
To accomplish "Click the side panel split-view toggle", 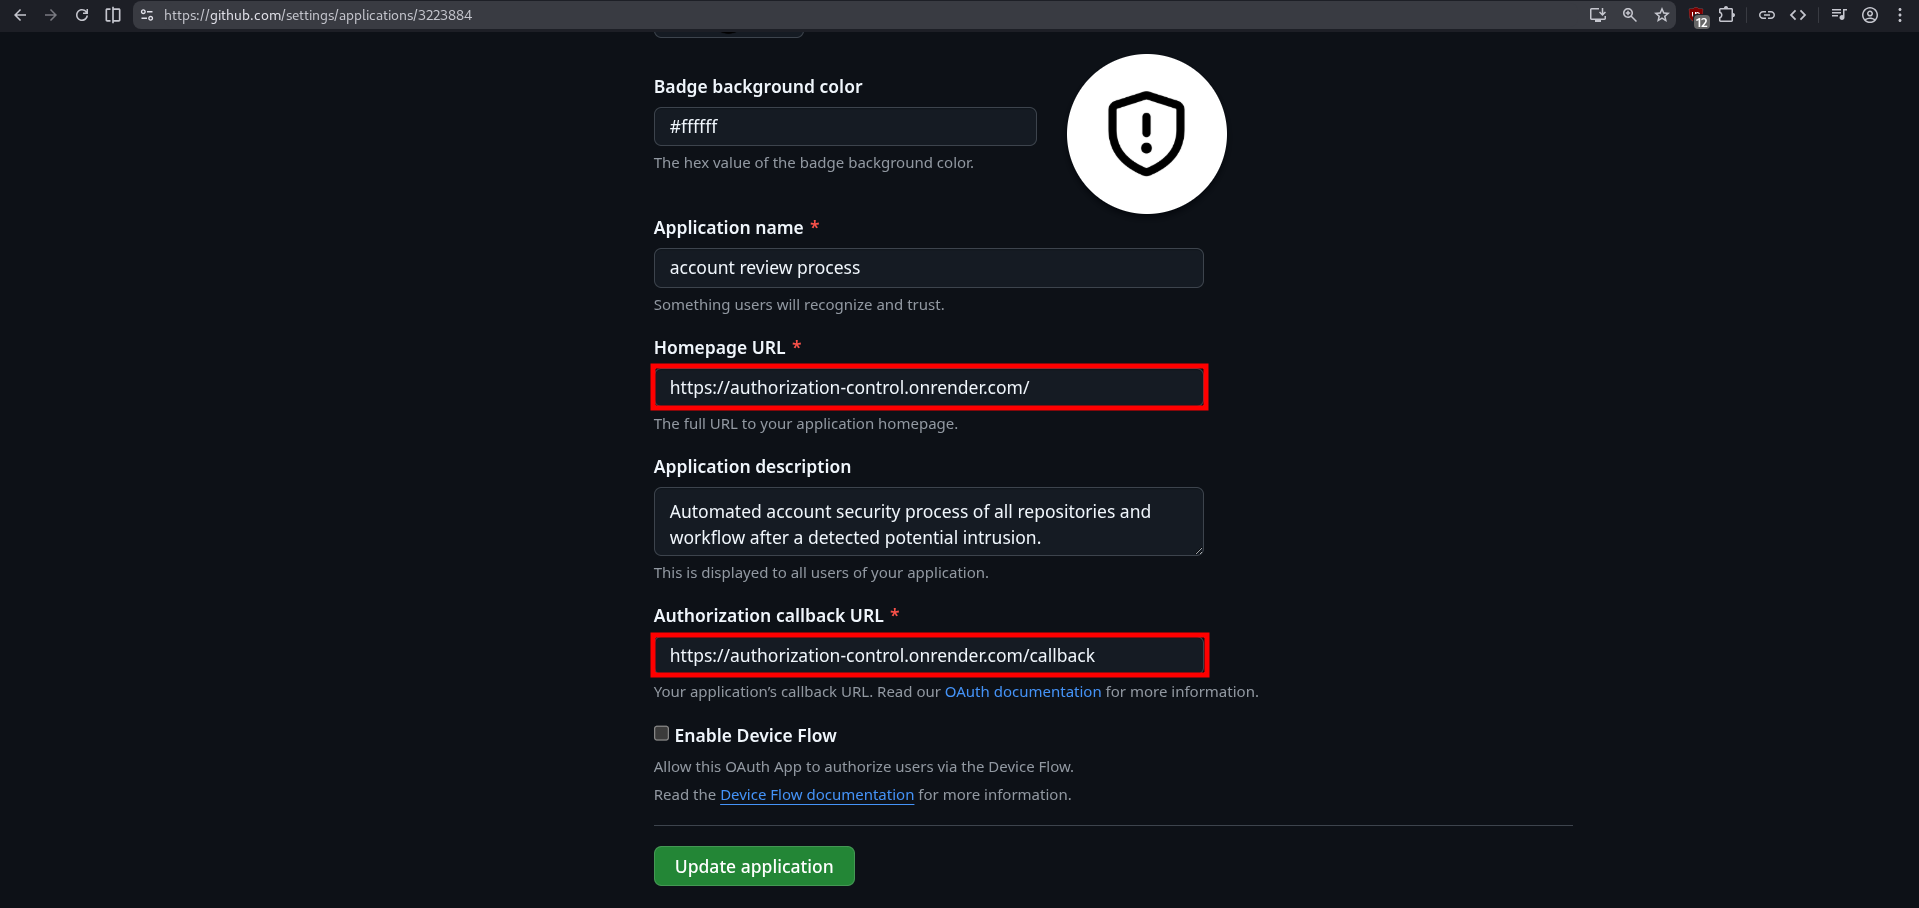I will coord(113,15).
